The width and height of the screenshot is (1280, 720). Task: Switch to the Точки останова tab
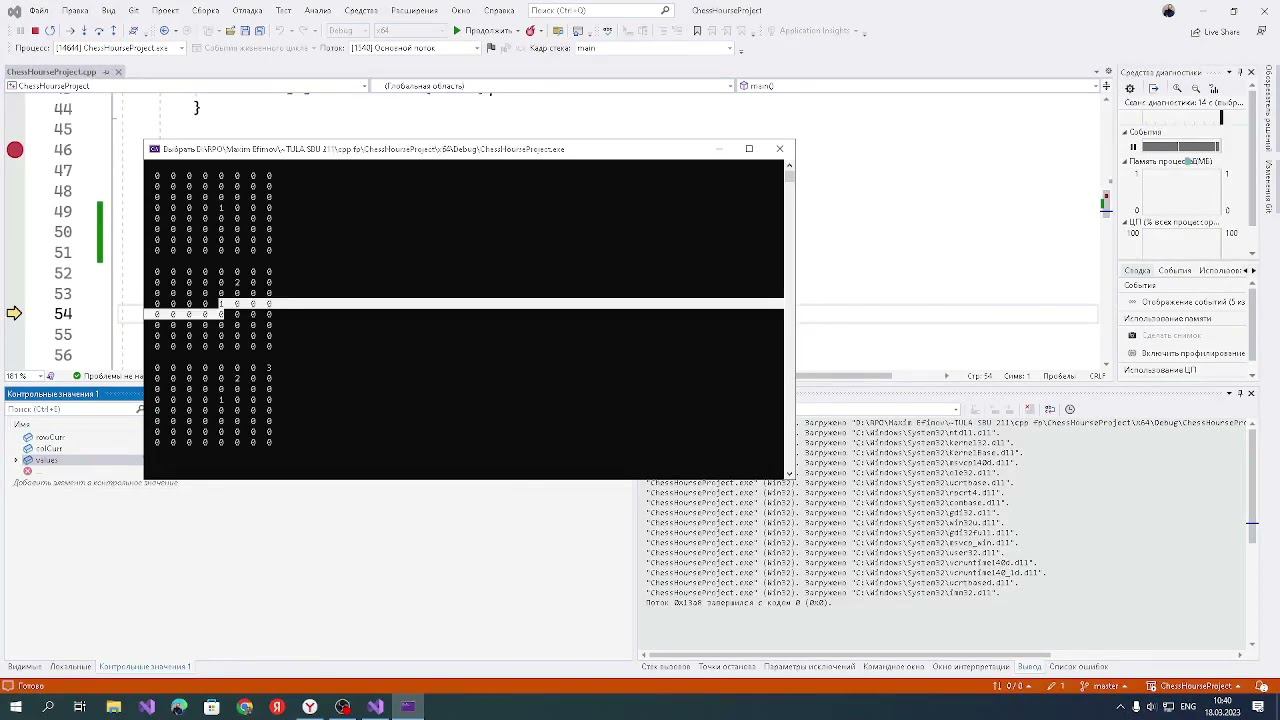pos(727,667)
